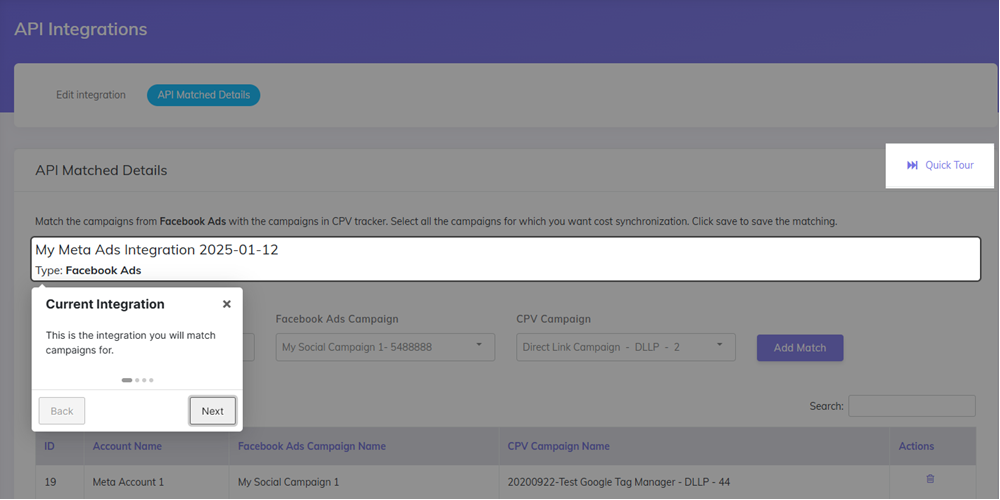Sort table by ID column header
The image size is (1000, 500).
pos(59,446)
